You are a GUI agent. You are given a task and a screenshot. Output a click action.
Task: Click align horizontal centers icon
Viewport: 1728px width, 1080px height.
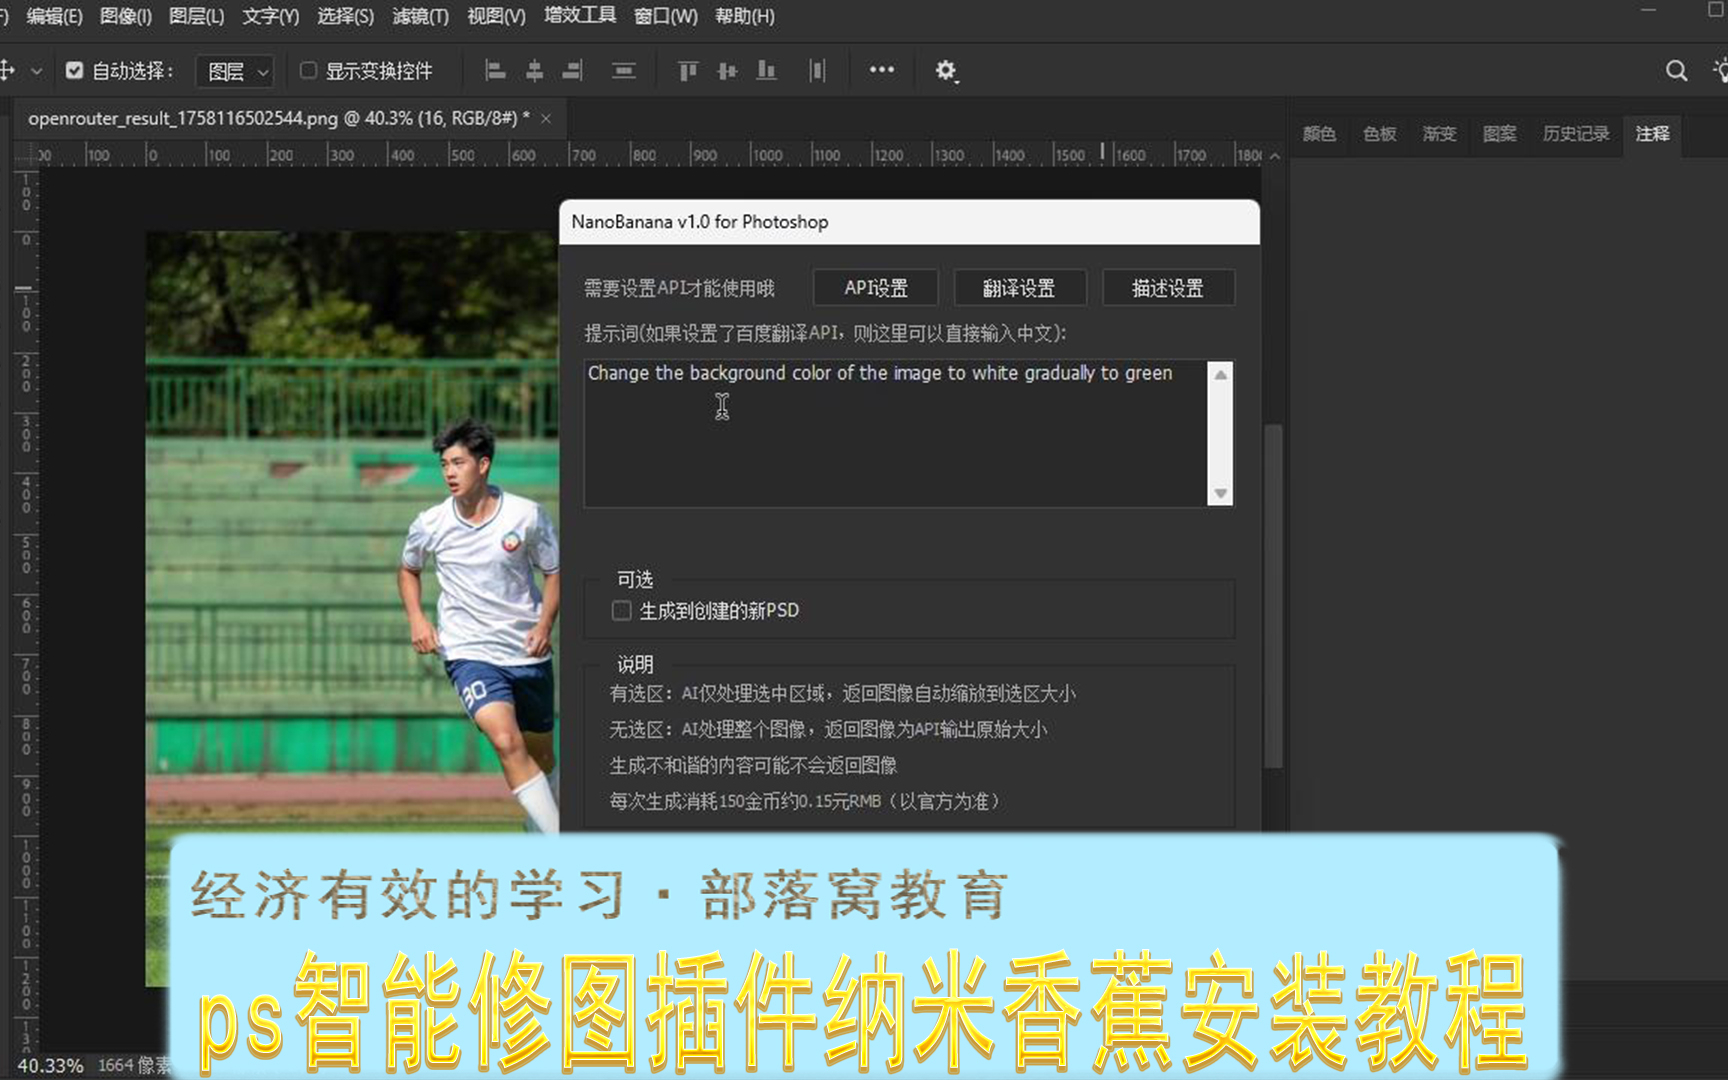(x=535, y=71)
